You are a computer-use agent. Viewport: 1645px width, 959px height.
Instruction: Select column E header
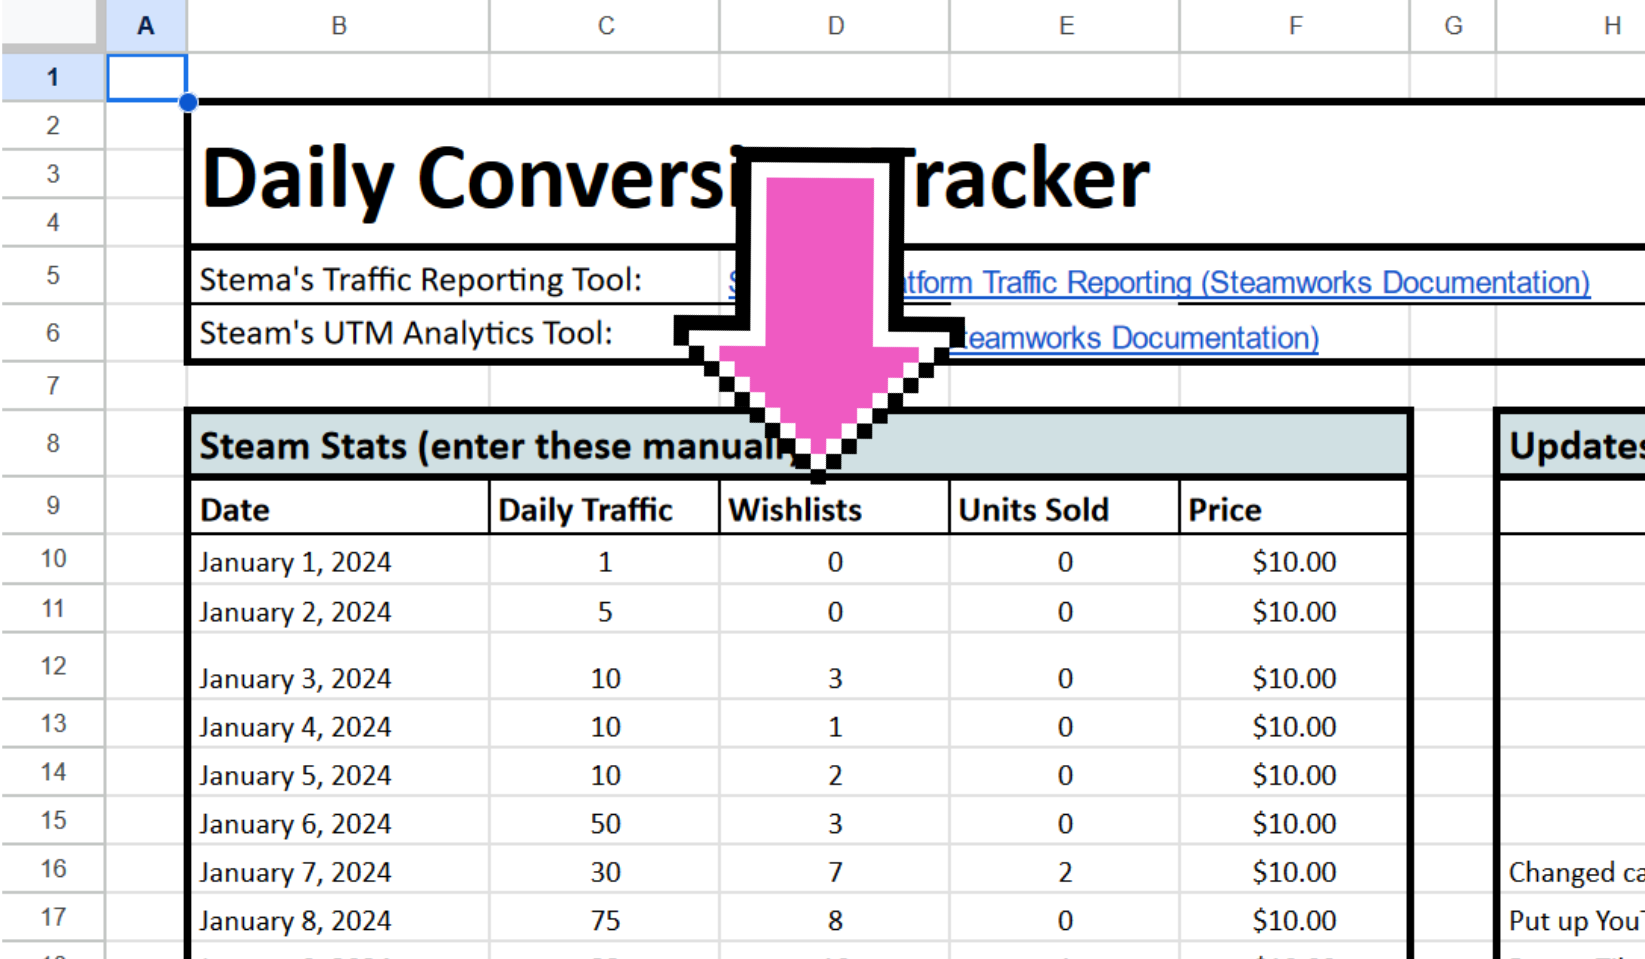pyautogui.click(x=1065, y=26)
